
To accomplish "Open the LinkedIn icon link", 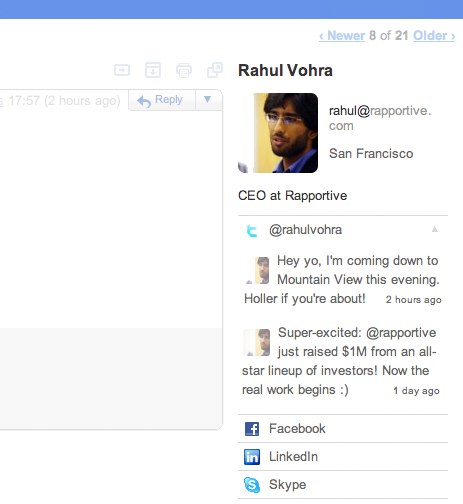I will point(252,457).
